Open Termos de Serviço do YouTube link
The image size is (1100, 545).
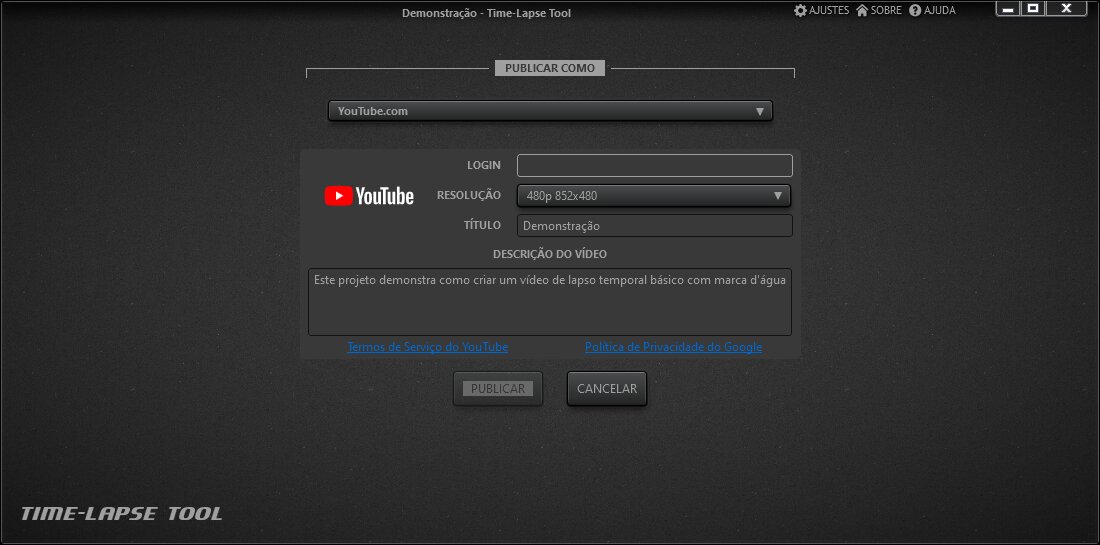coord(427,347)
